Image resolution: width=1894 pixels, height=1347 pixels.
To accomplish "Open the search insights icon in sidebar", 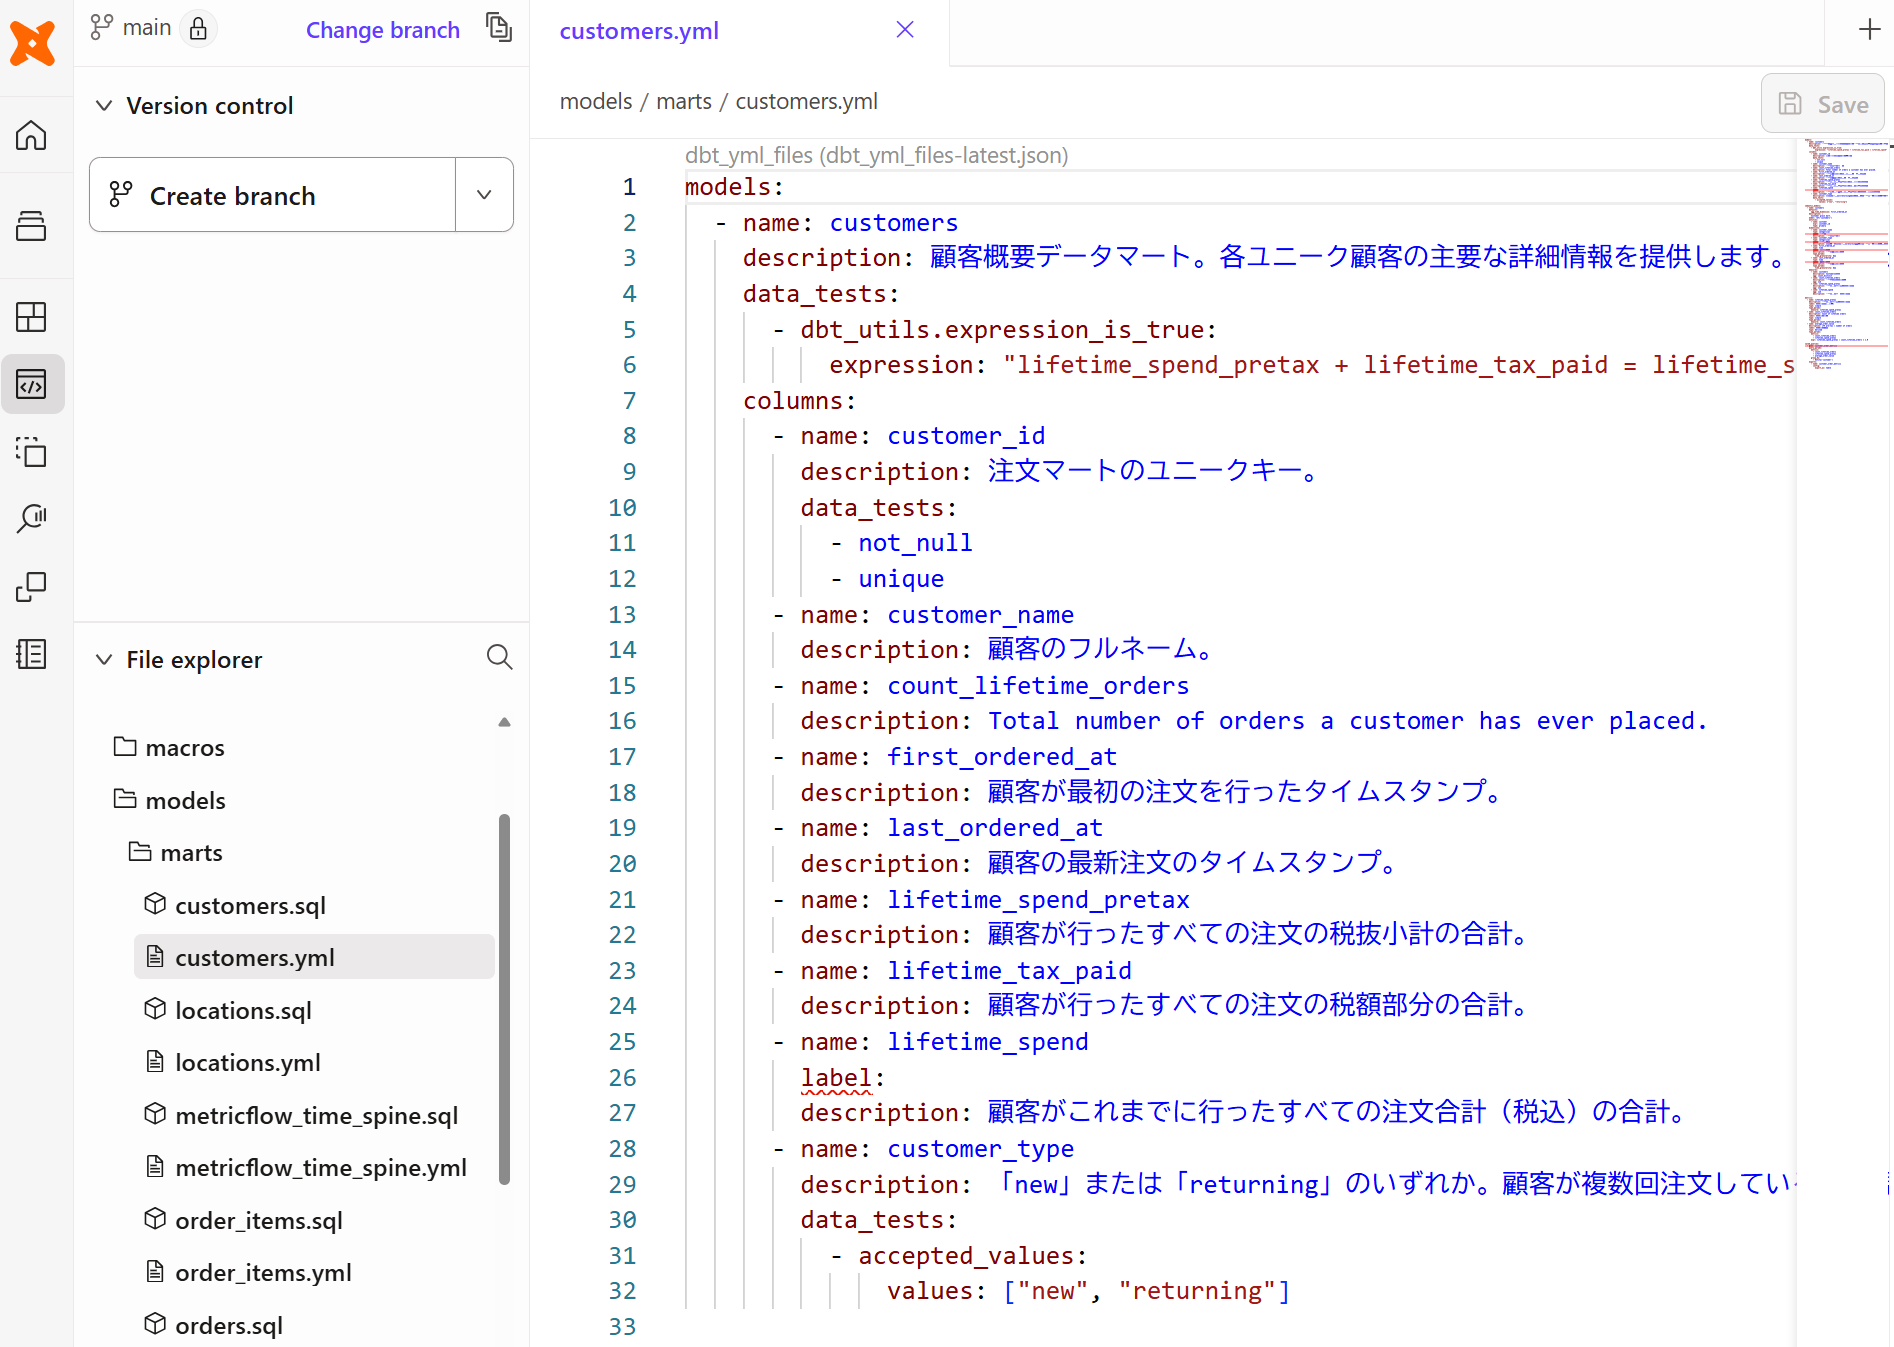I will [32, 518].
